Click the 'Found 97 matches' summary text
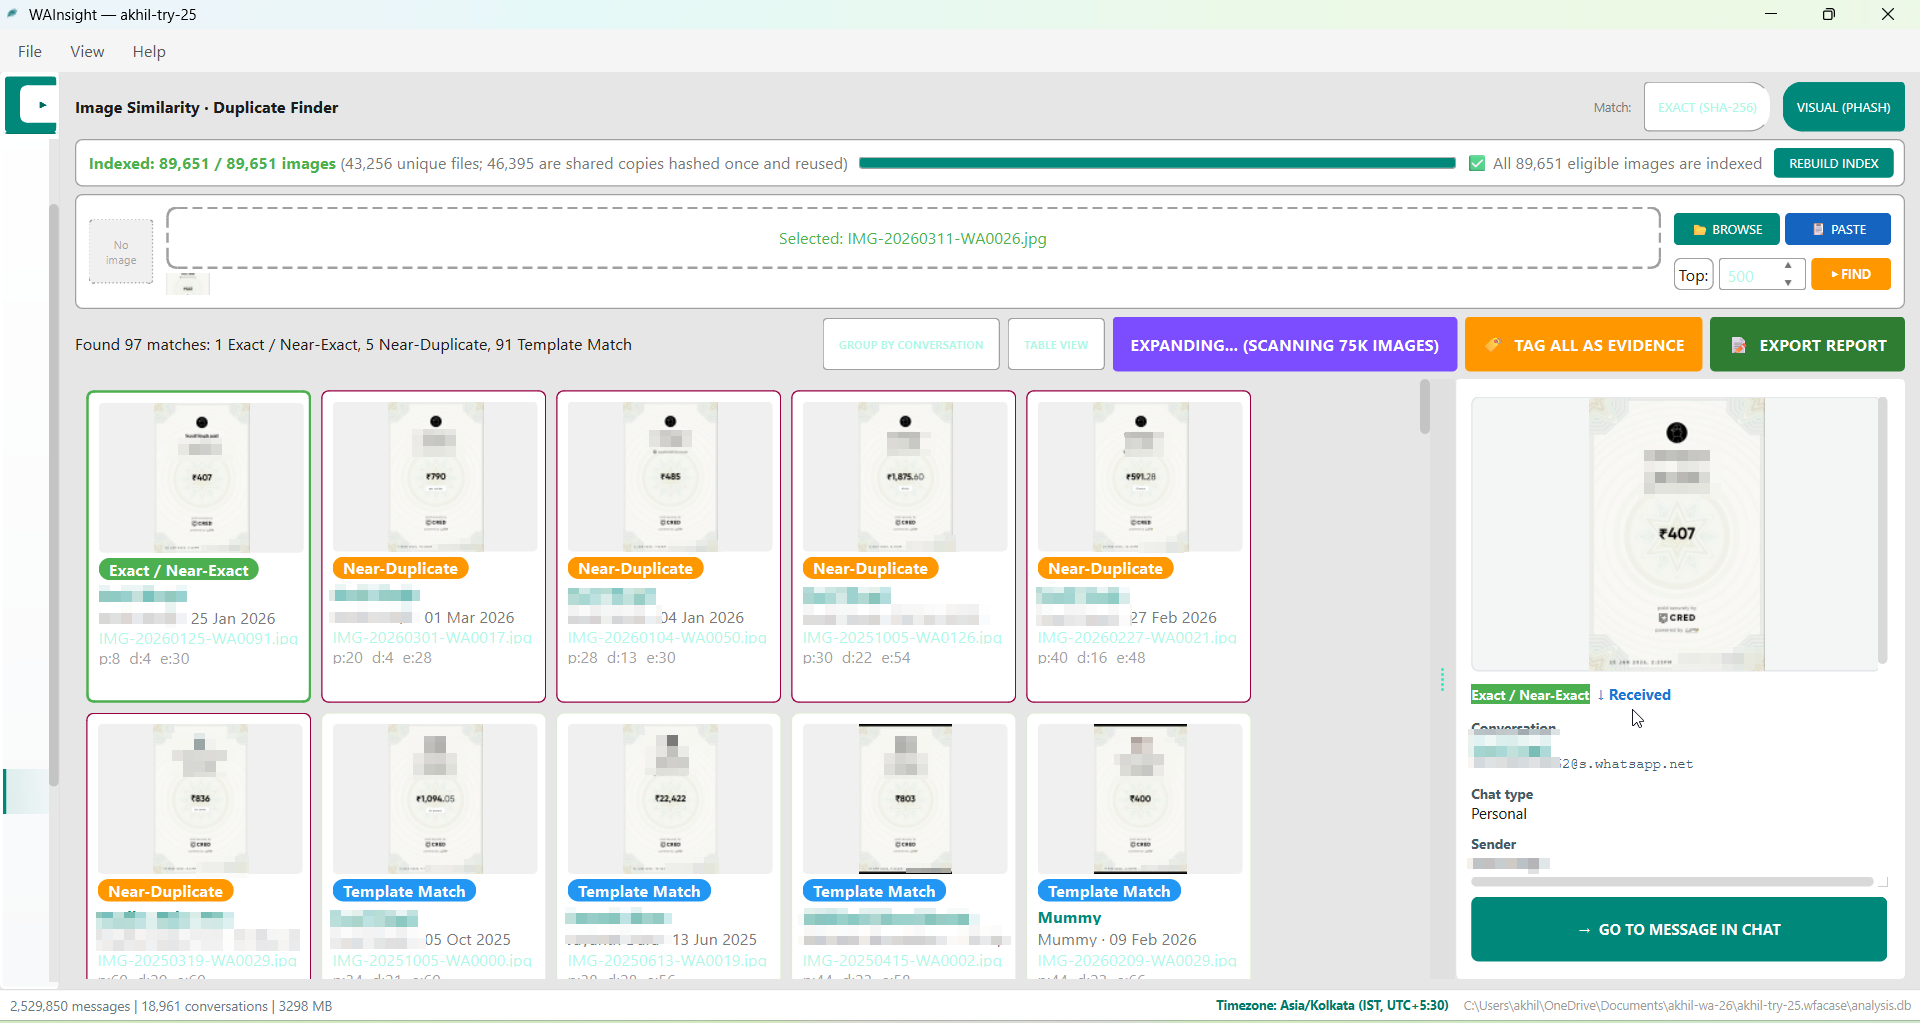Screen dimensions: 1920x1023 pyautogui.click(x=353, y=344)
